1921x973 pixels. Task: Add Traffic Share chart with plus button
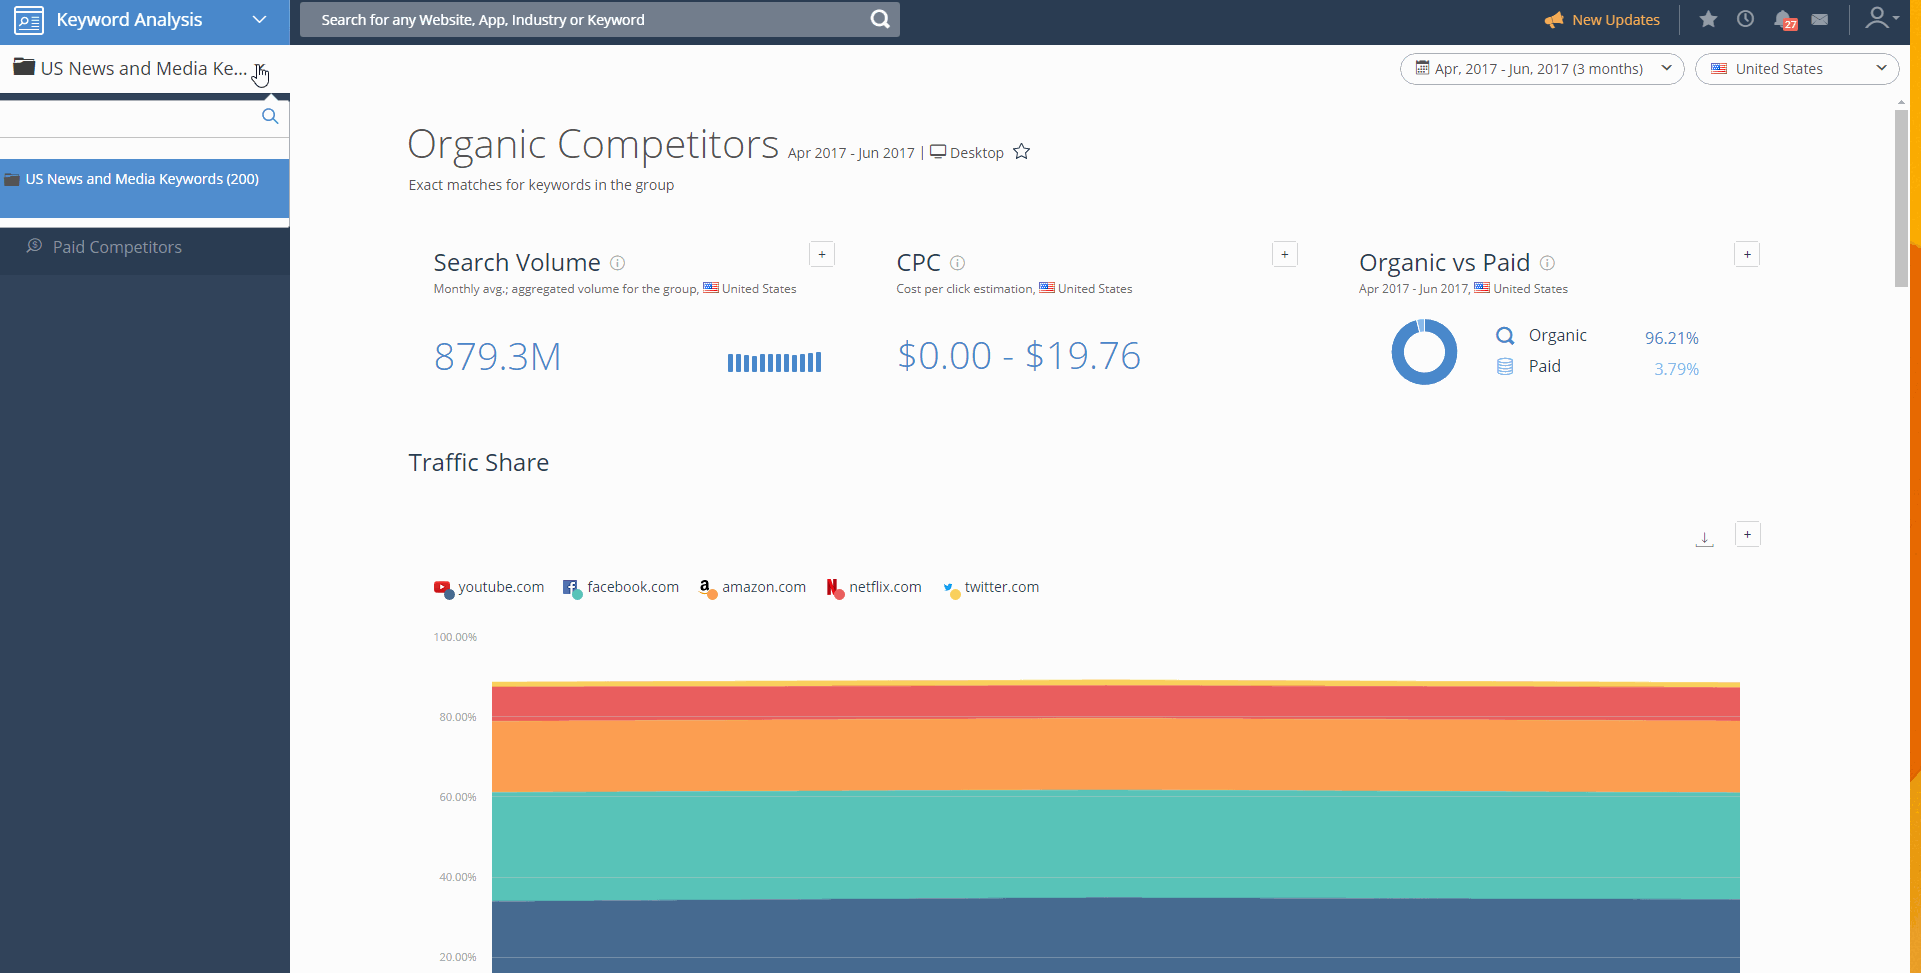click(1747, 534)
